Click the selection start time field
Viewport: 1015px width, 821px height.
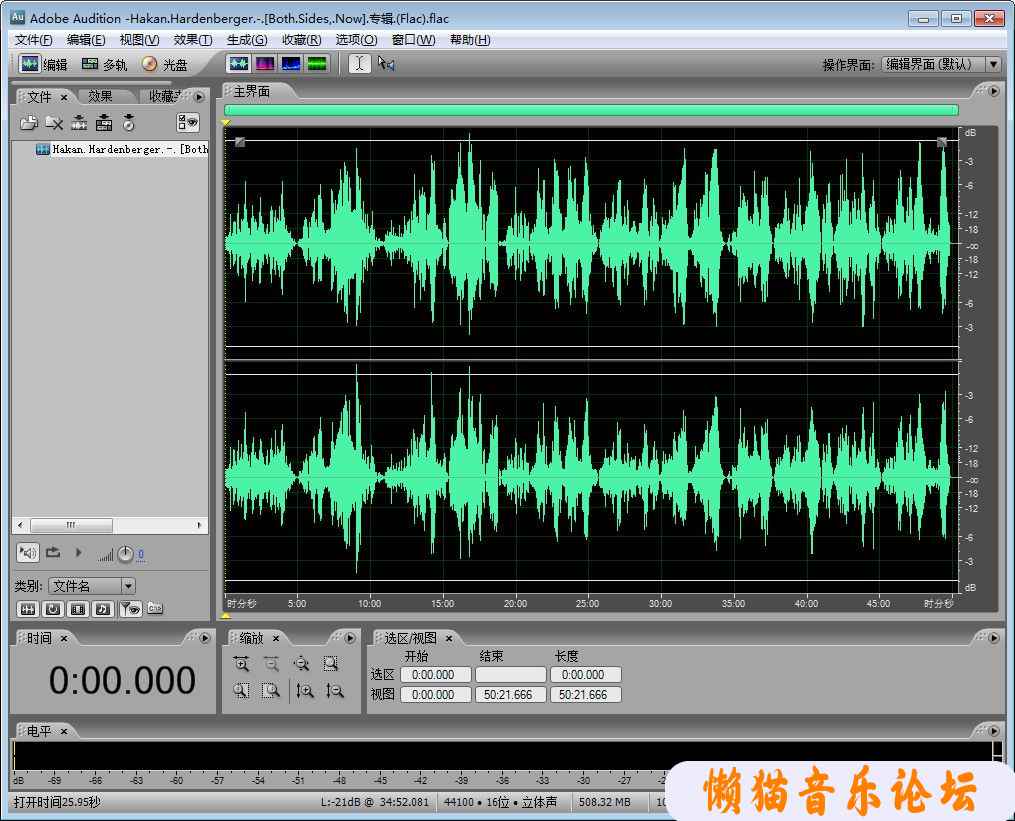(436, 675)
